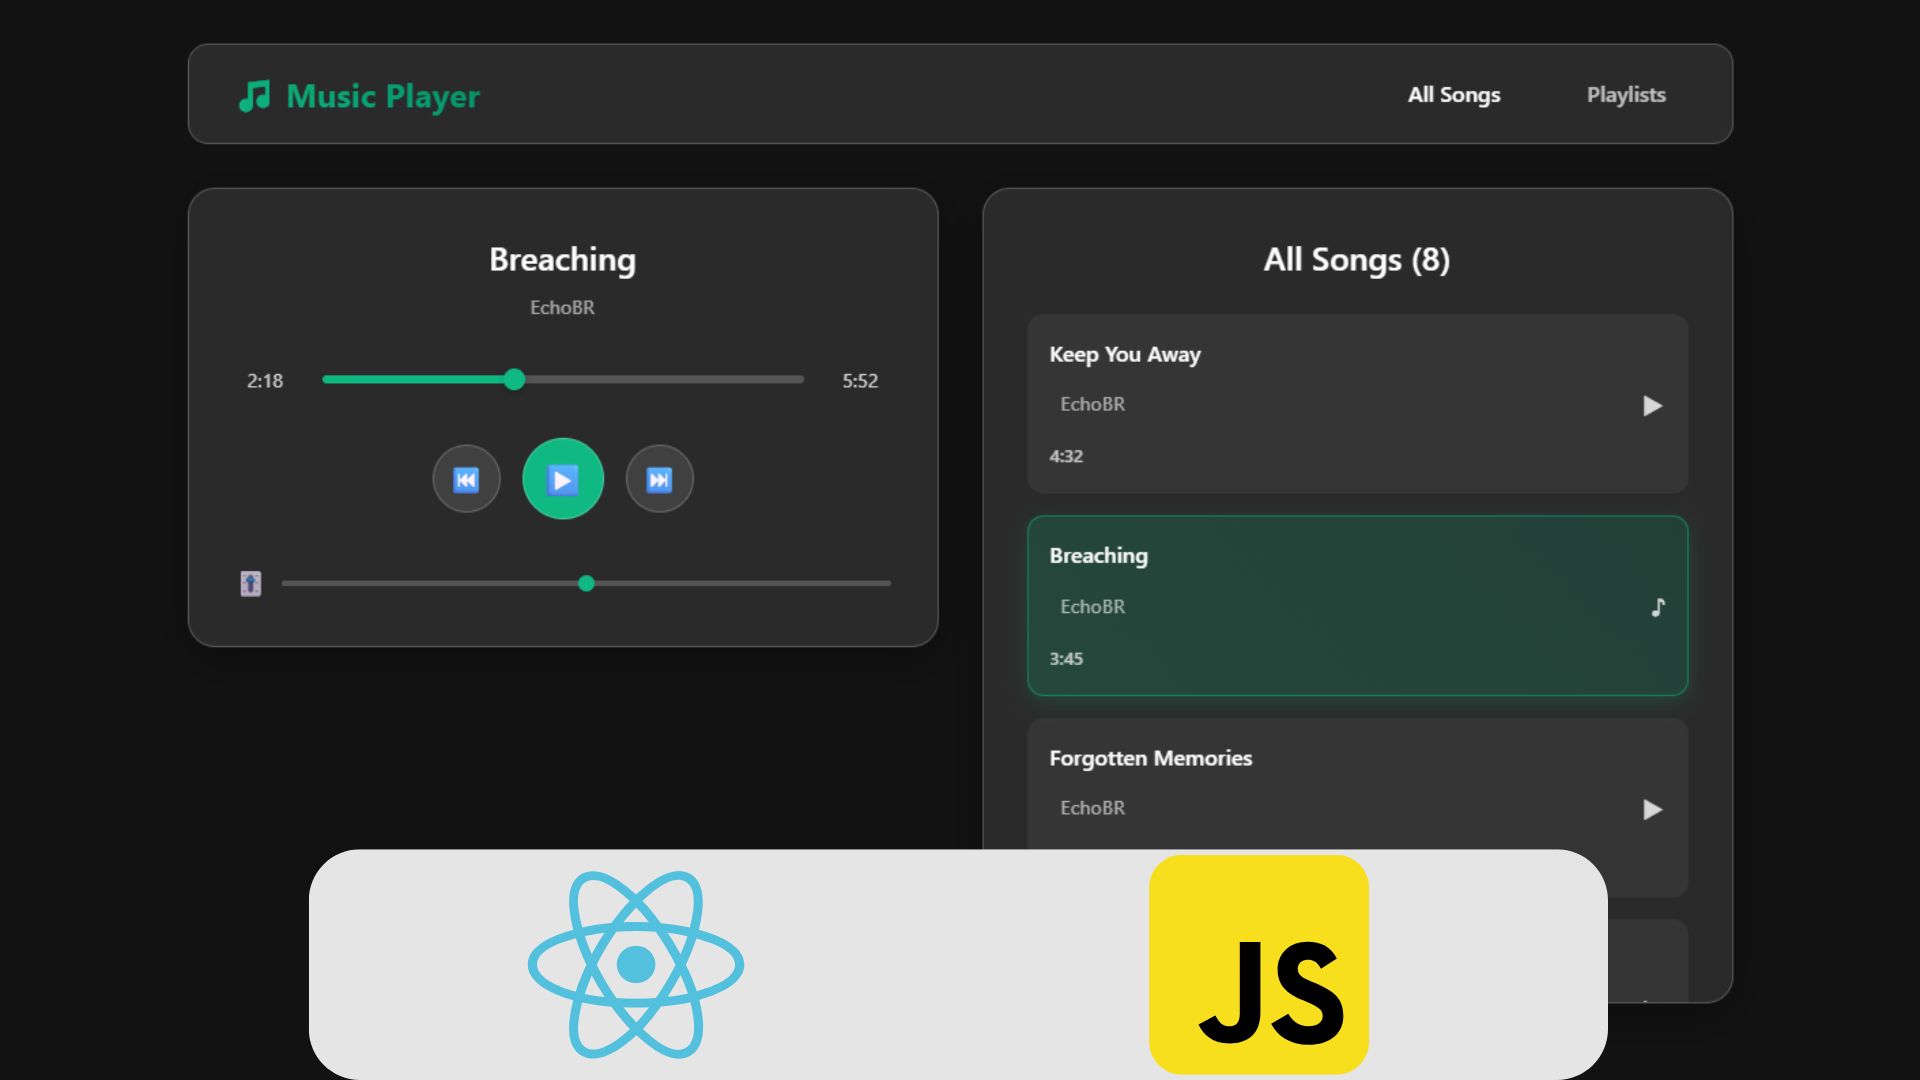This screenshot has height=1080, width=1920.
Task: Click the 4:32 duration on Keep You Away
Action: point(1066,457)
